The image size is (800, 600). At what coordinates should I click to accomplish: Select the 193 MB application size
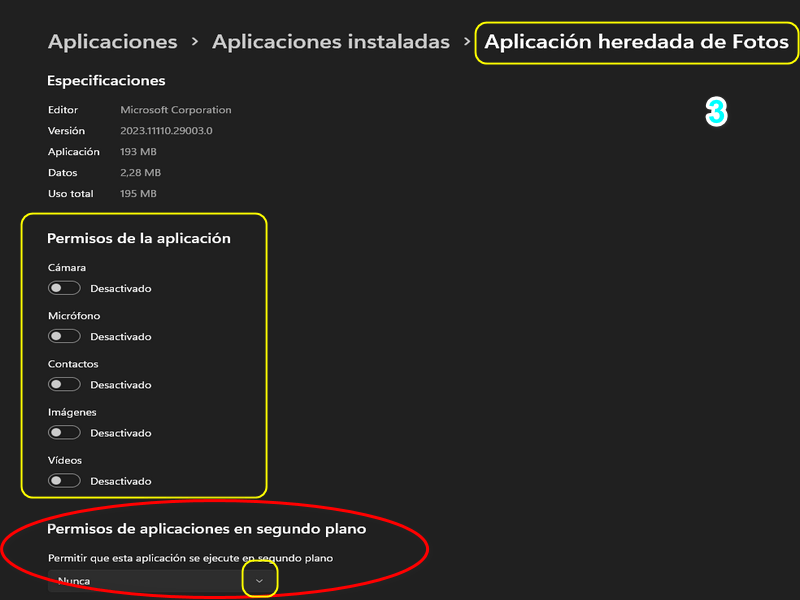tap(138, 152)
